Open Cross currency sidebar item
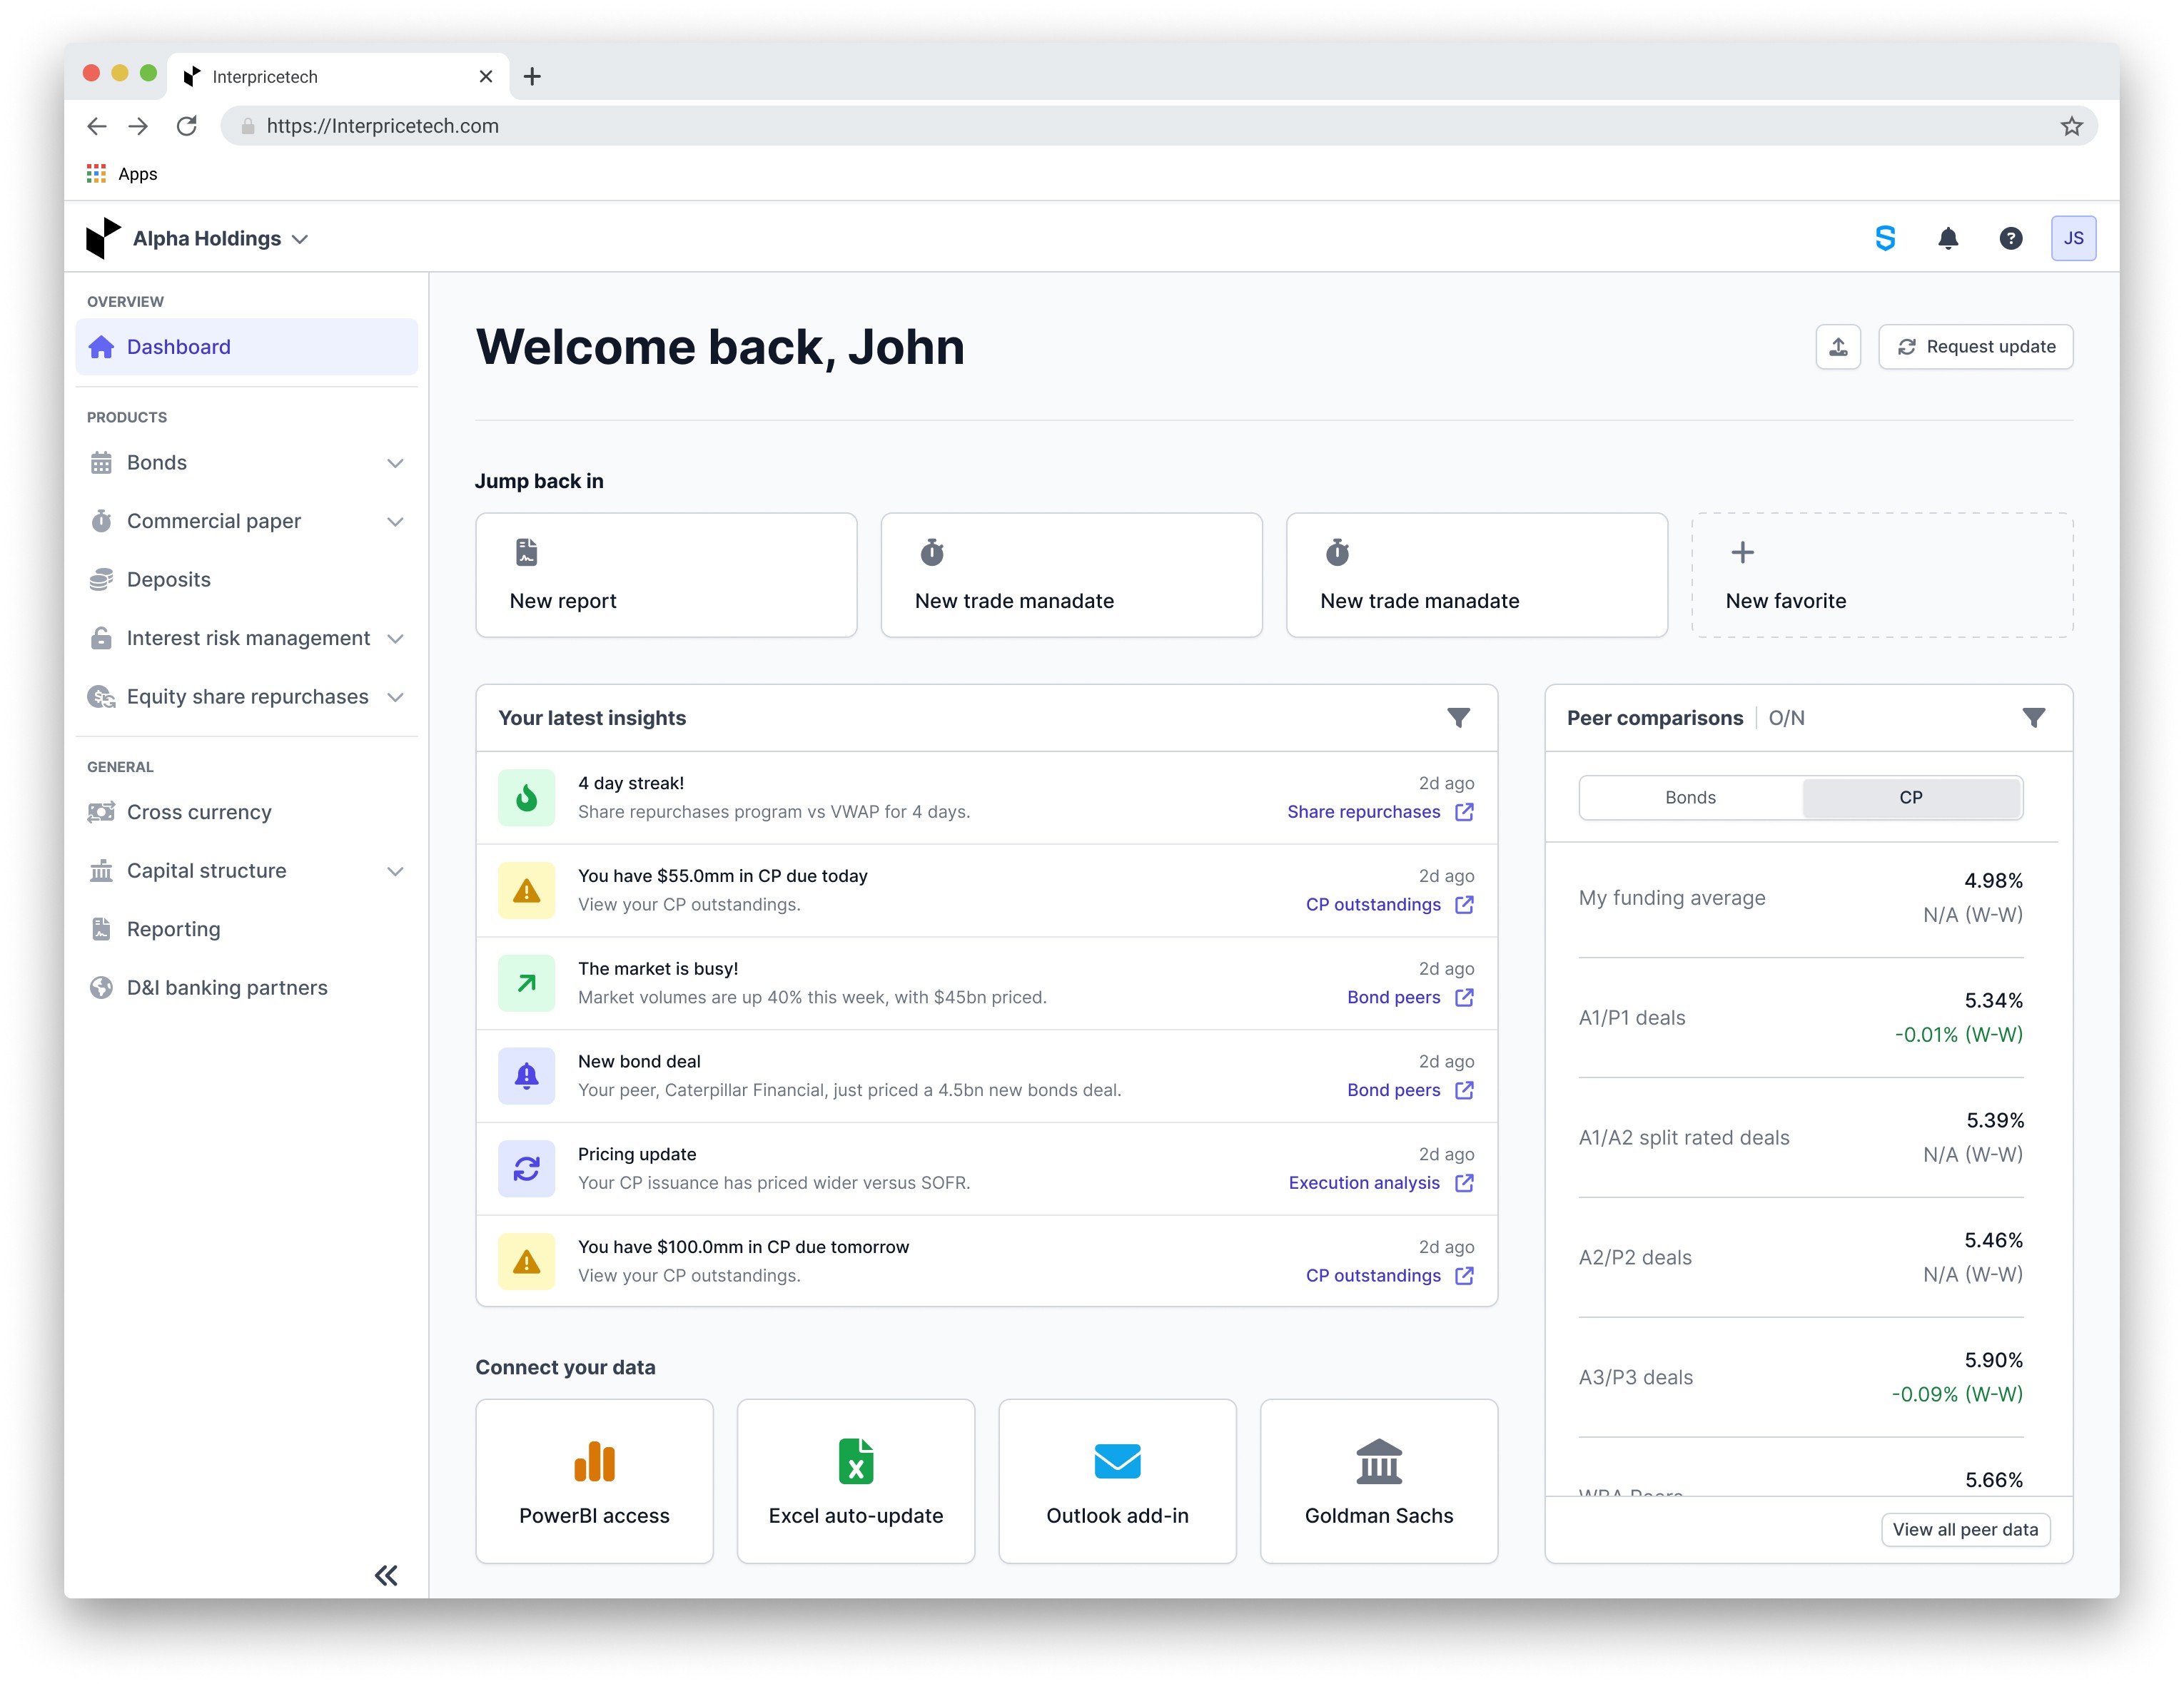 [199, 812]
